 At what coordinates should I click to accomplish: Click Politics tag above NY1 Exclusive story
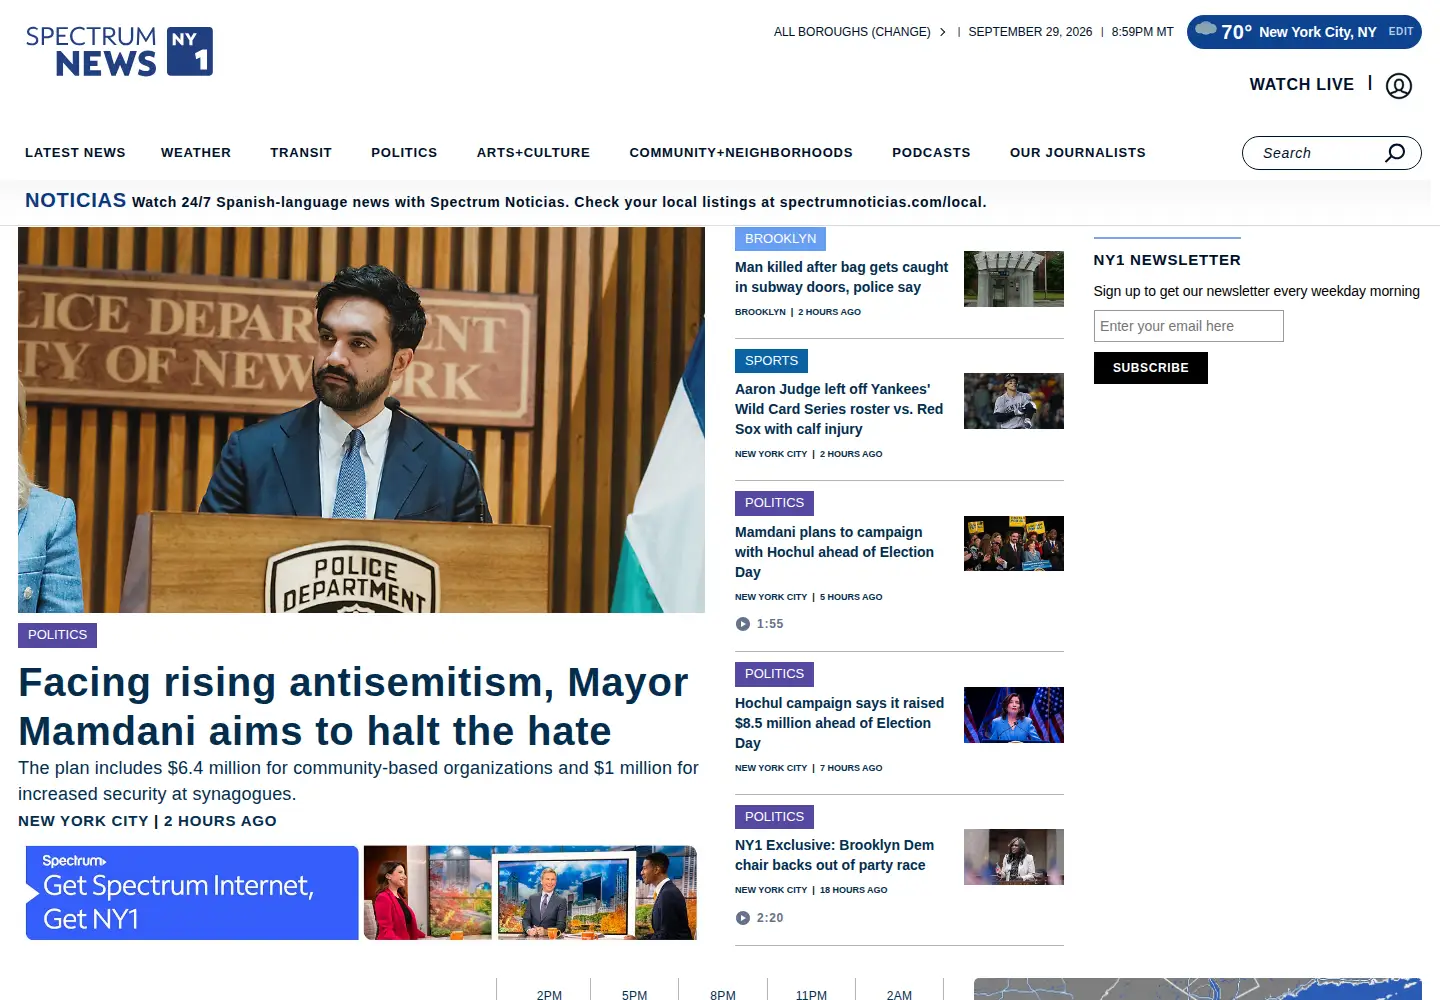point(774,817)
